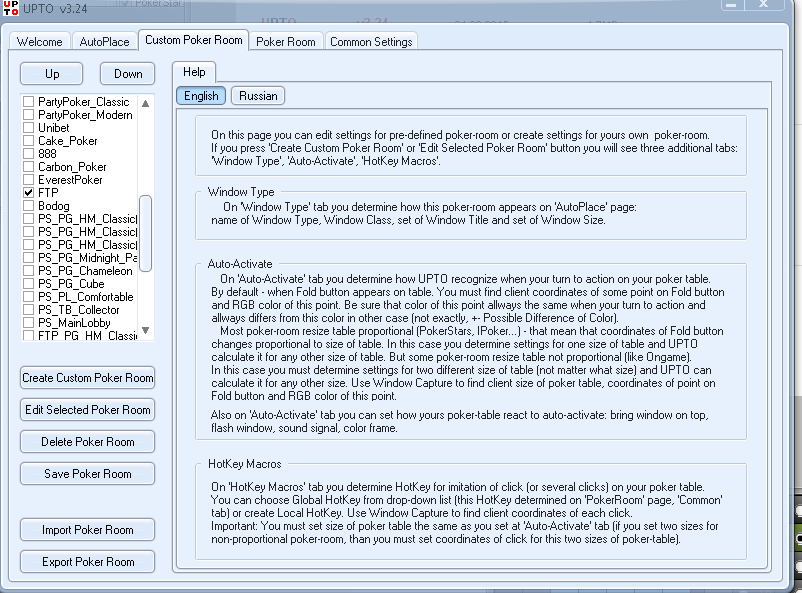The height and width of the screenshot is (593, 802).
Task: Check the PartyPoker_Classic checkbox
Action: pos(29,102)
